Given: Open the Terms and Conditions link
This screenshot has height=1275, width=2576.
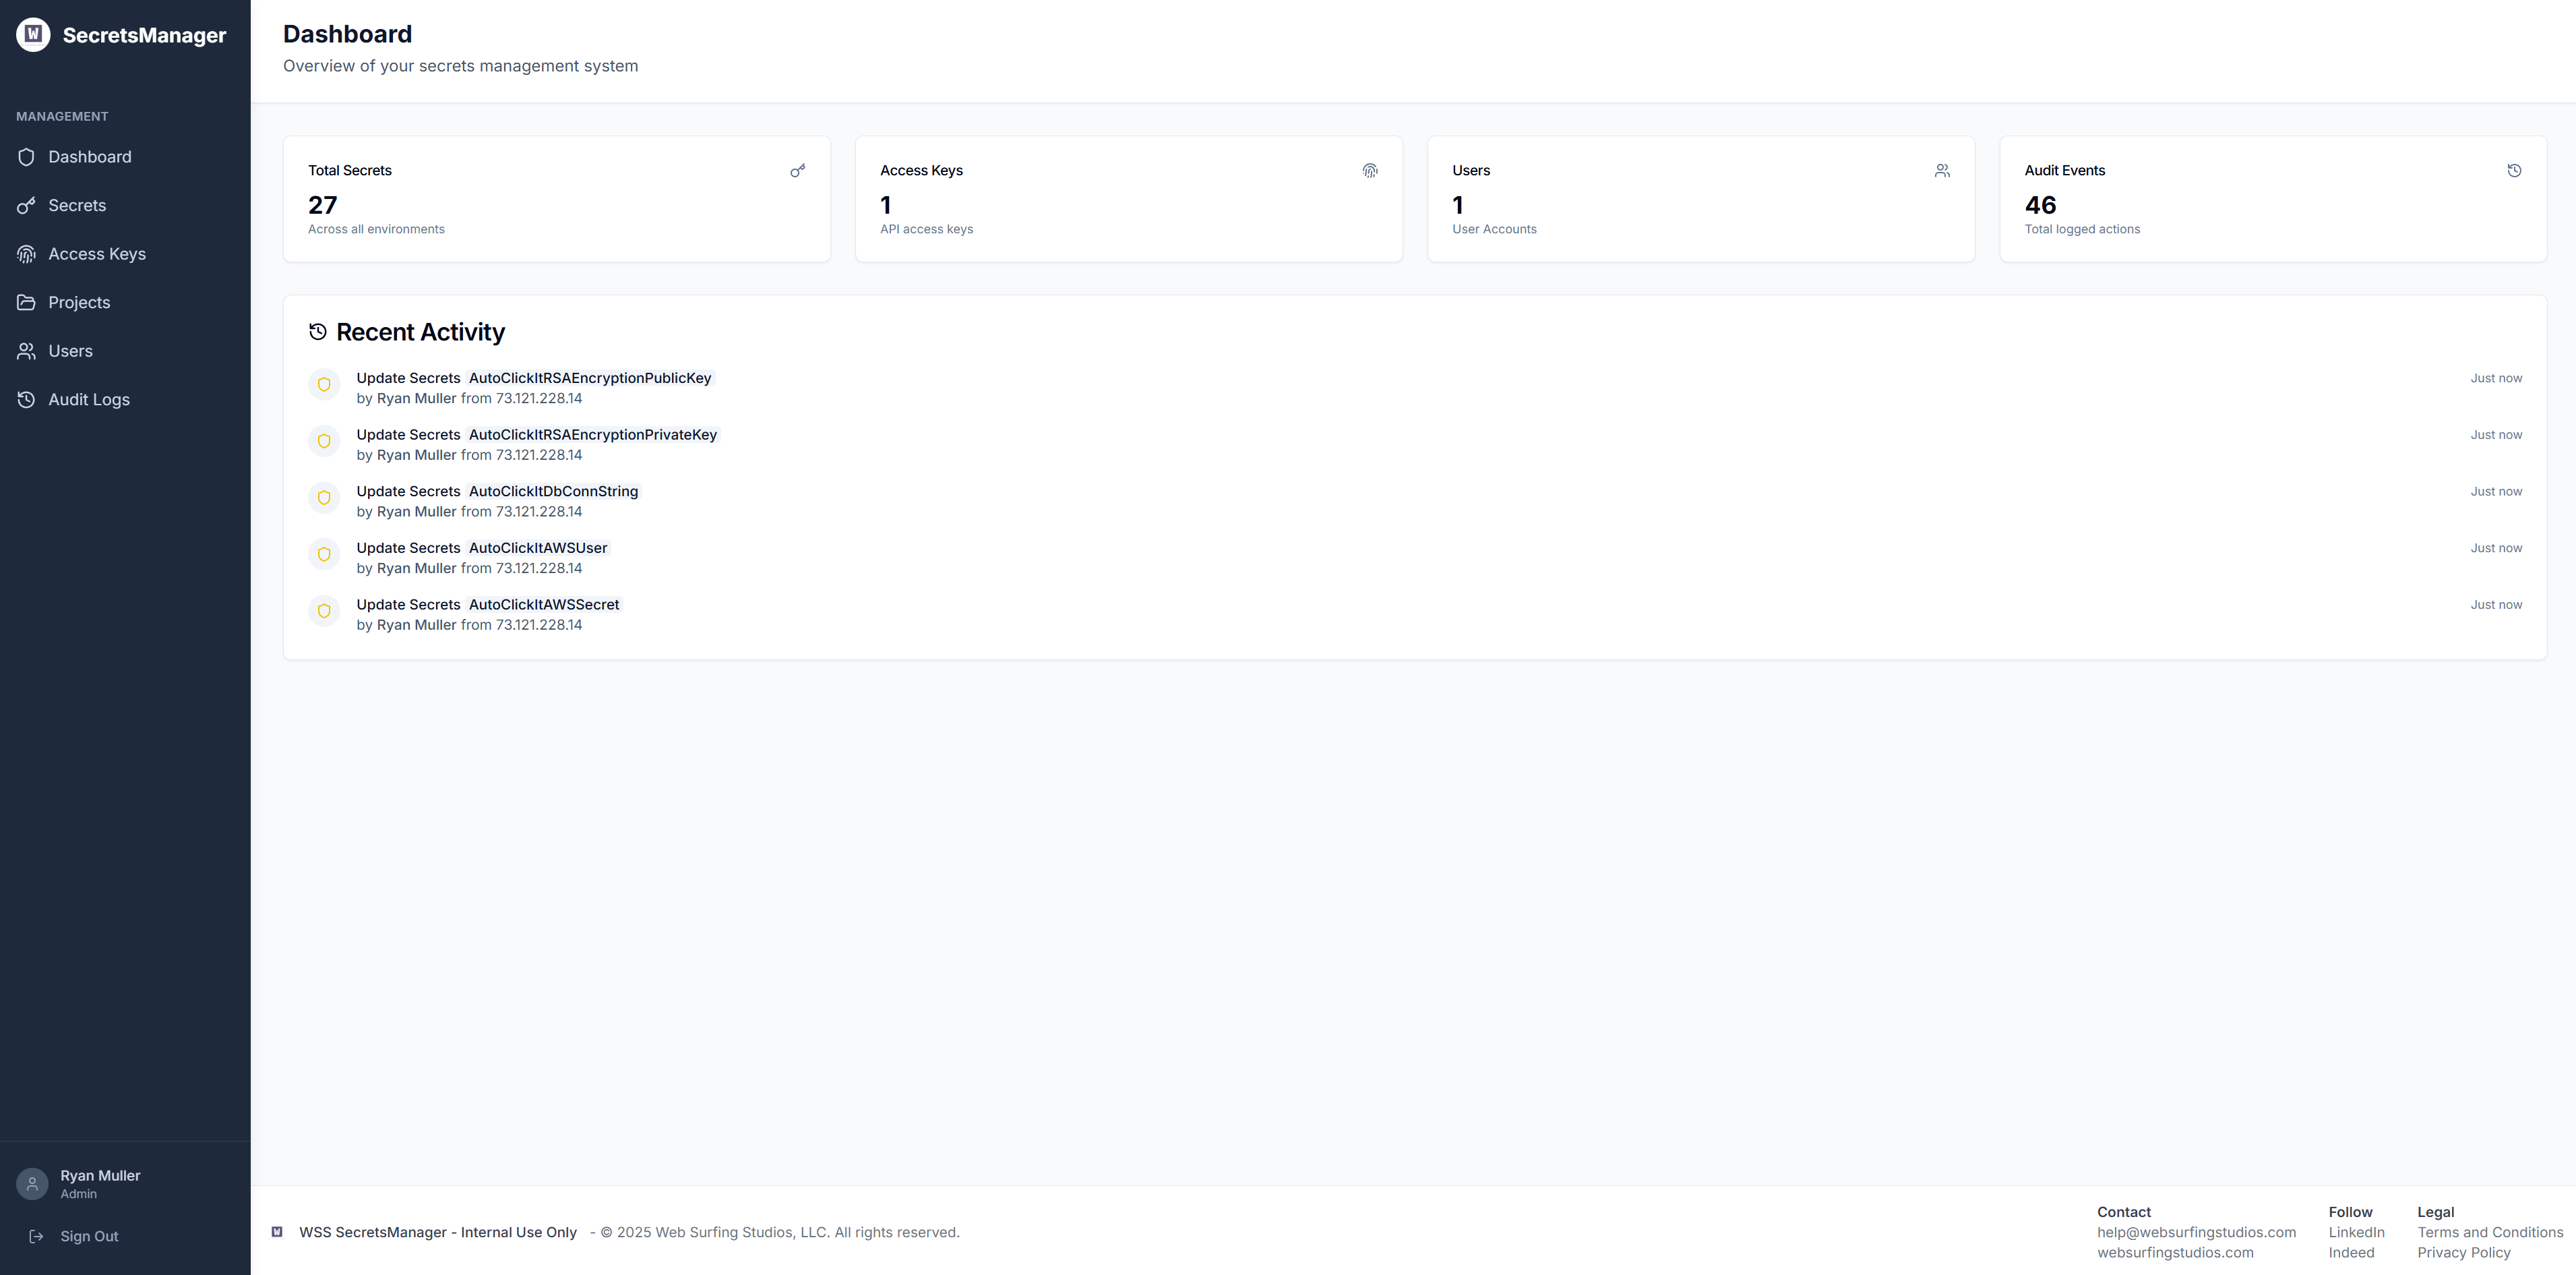Looking at the screenshot, I should [2490, 1232].
